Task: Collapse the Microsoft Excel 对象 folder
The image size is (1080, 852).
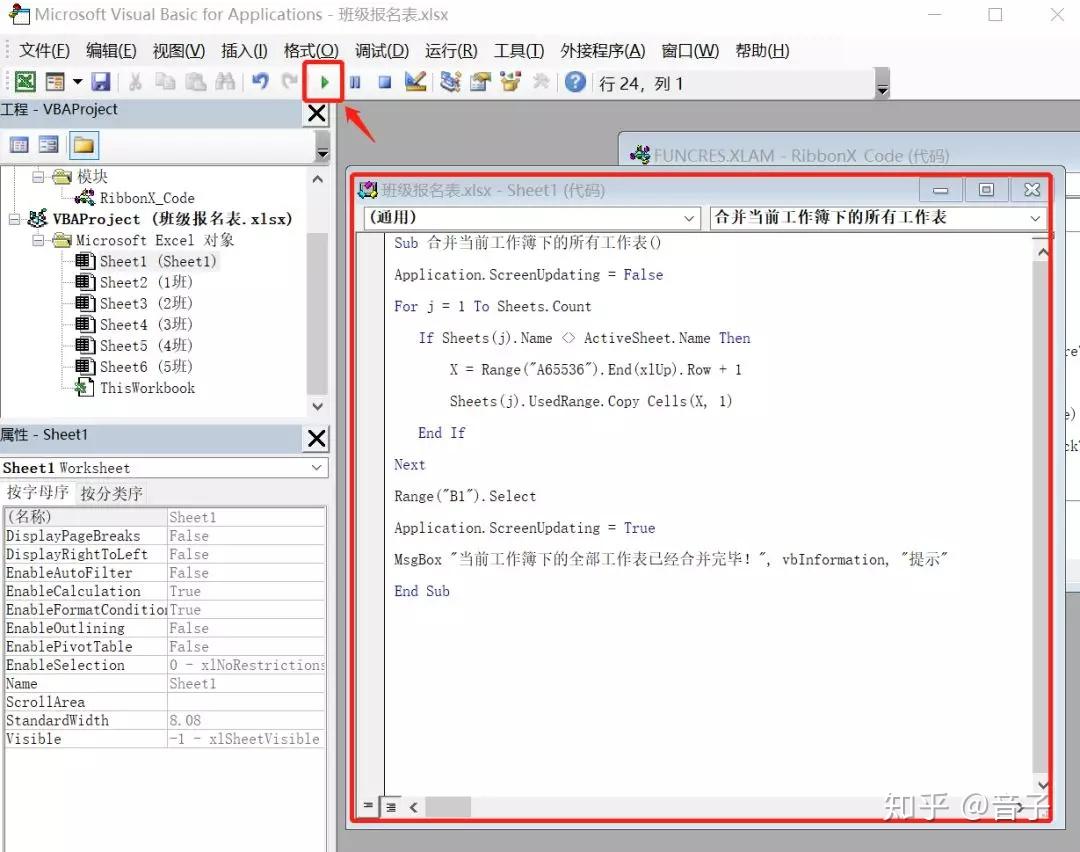Action: point(38,240)
